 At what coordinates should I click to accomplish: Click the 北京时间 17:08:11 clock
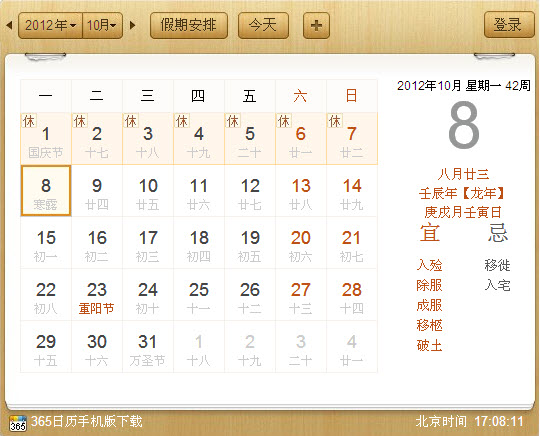[470, 421]
